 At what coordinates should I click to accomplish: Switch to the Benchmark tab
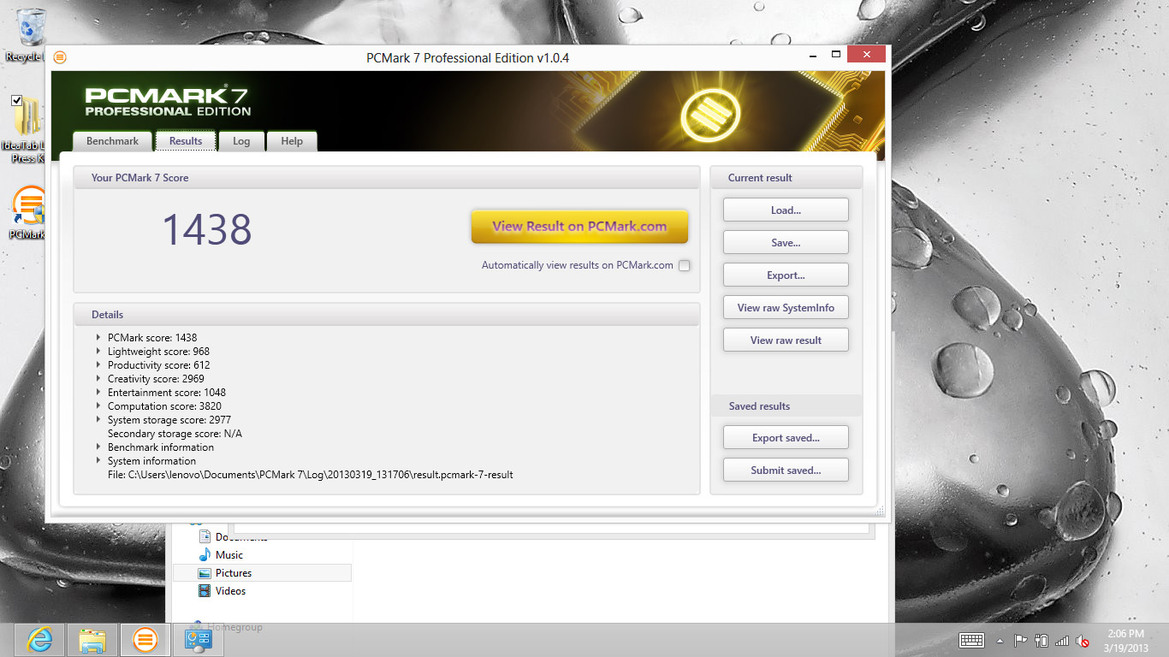coord(113,141)
